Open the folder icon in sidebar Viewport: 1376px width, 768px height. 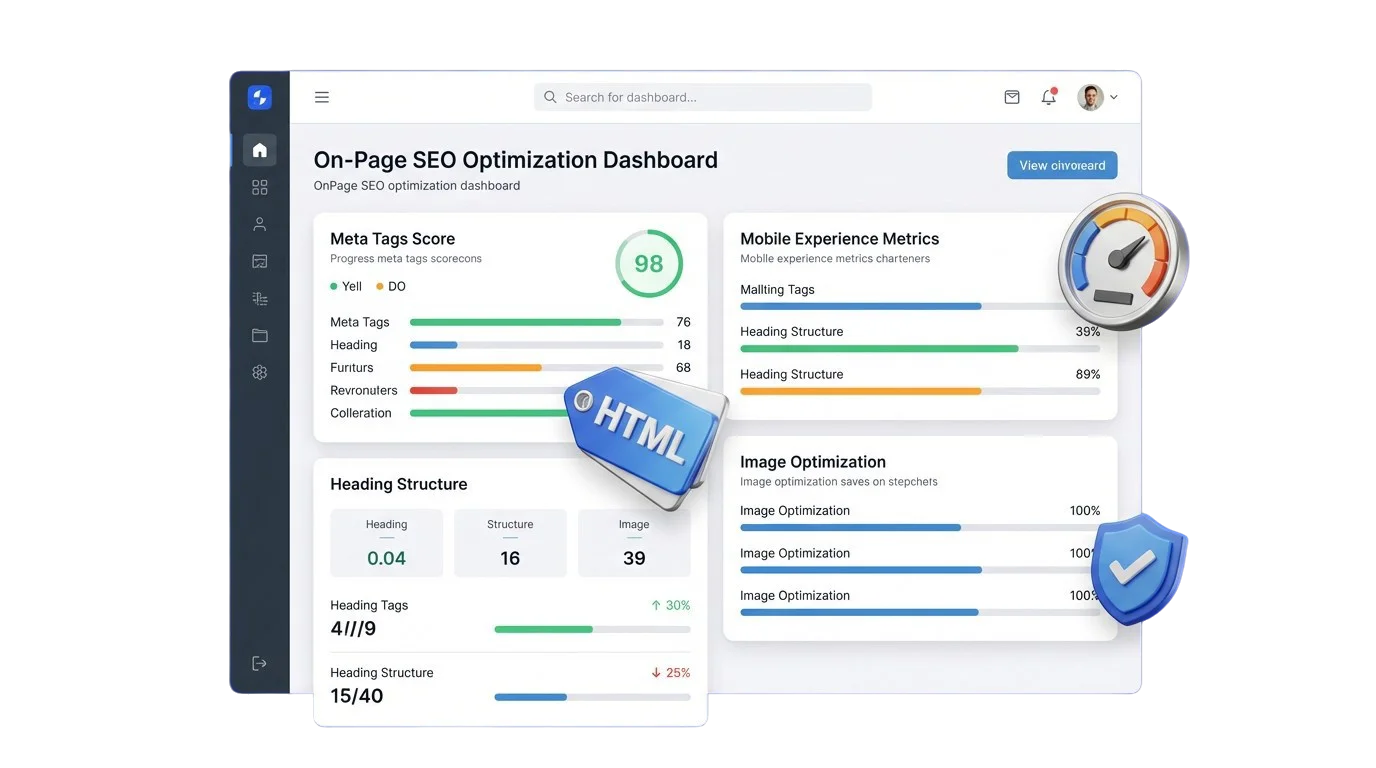coord(260,335)
